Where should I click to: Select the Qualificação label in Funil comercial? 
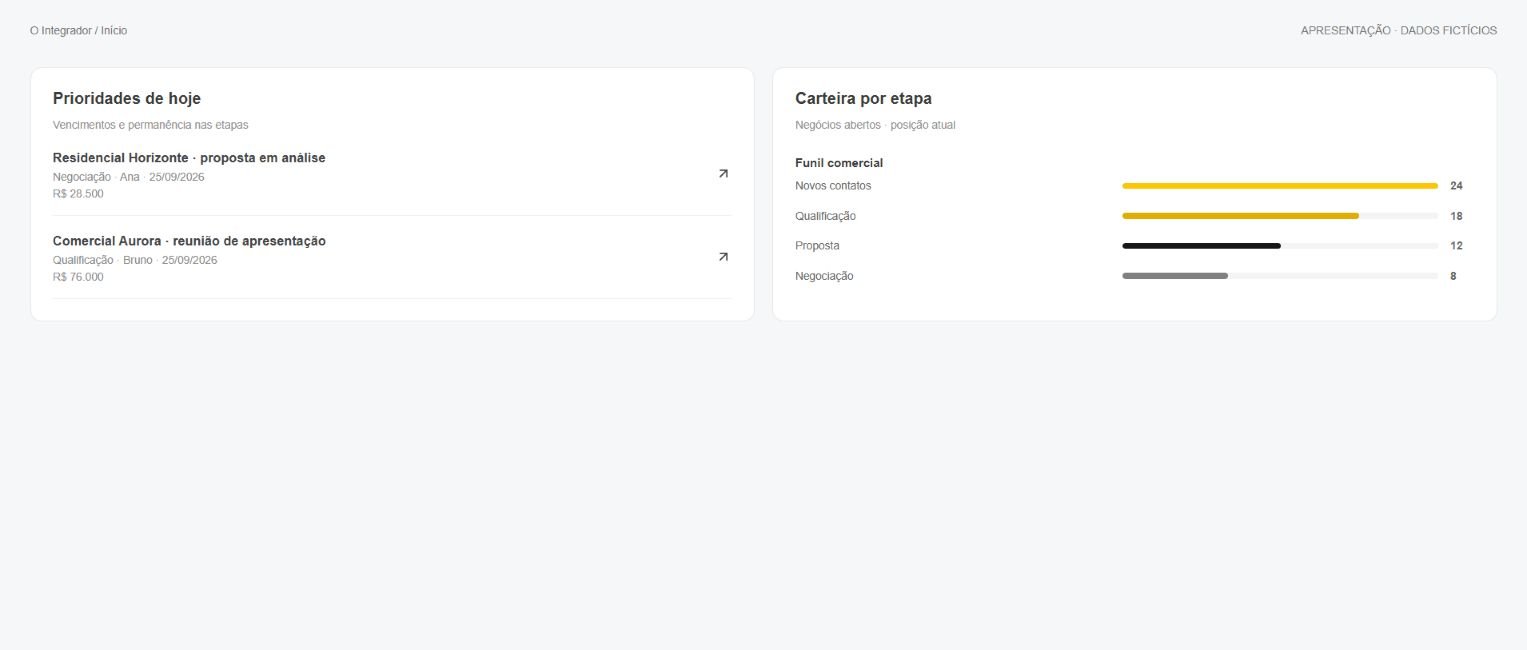pyautogui.click(x=825, y=216)
